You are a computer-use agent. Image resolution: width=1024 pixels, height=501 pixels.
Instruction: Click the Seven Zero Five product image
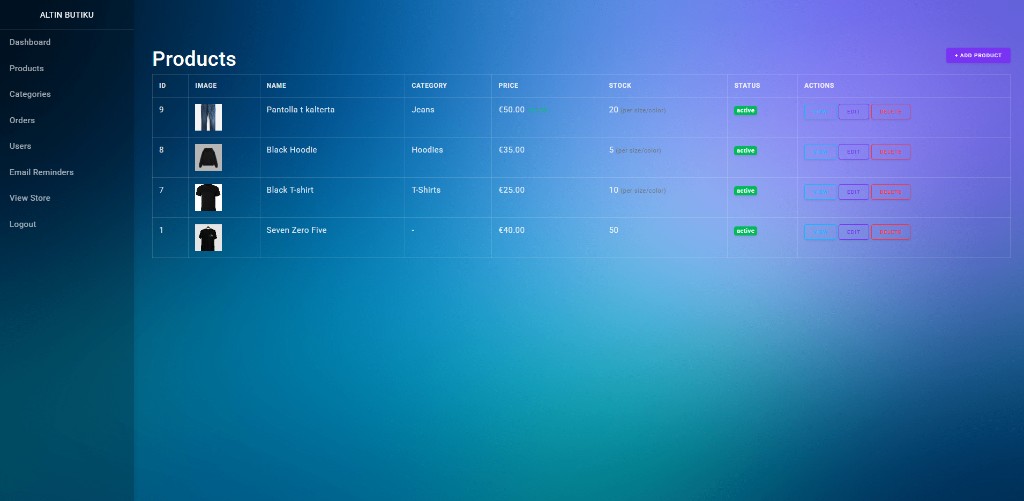208,237
